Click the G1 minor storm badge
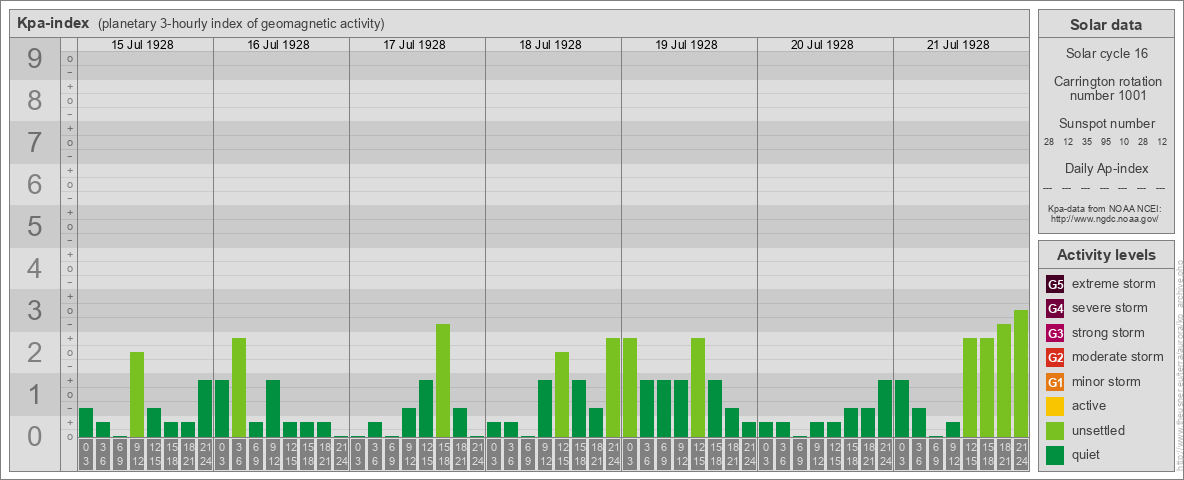Image resolution: width=1184 pixels, height=480 pixels. tap(1055, 382)
